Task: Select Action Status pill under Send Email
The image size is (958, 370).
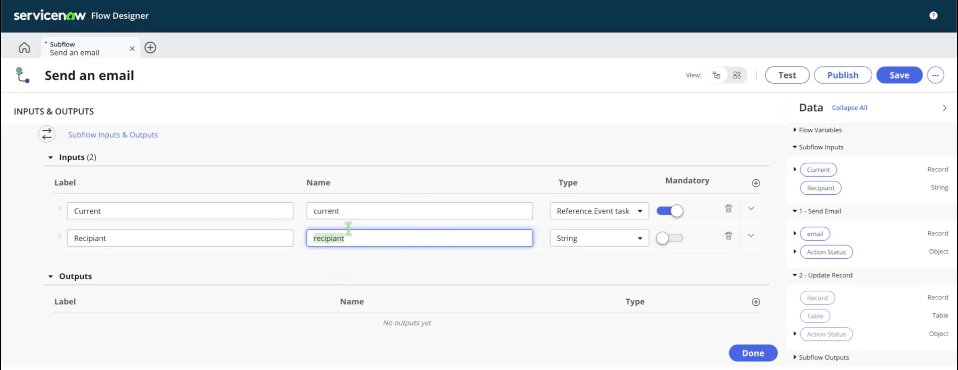Action: [826, 252]
